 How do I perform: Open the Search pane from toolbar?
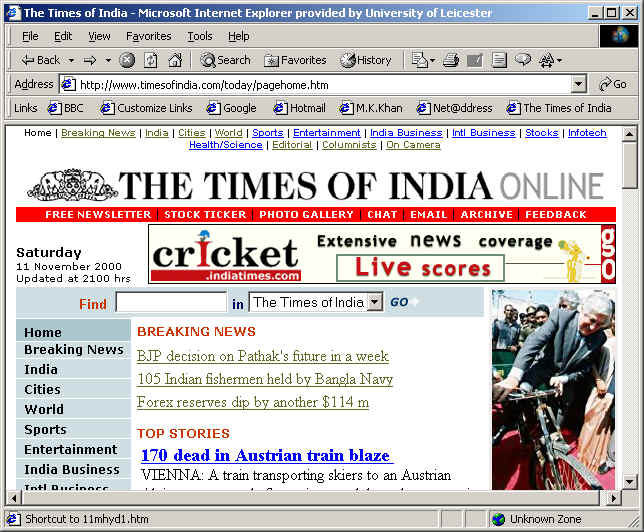[x=225, y=60]
